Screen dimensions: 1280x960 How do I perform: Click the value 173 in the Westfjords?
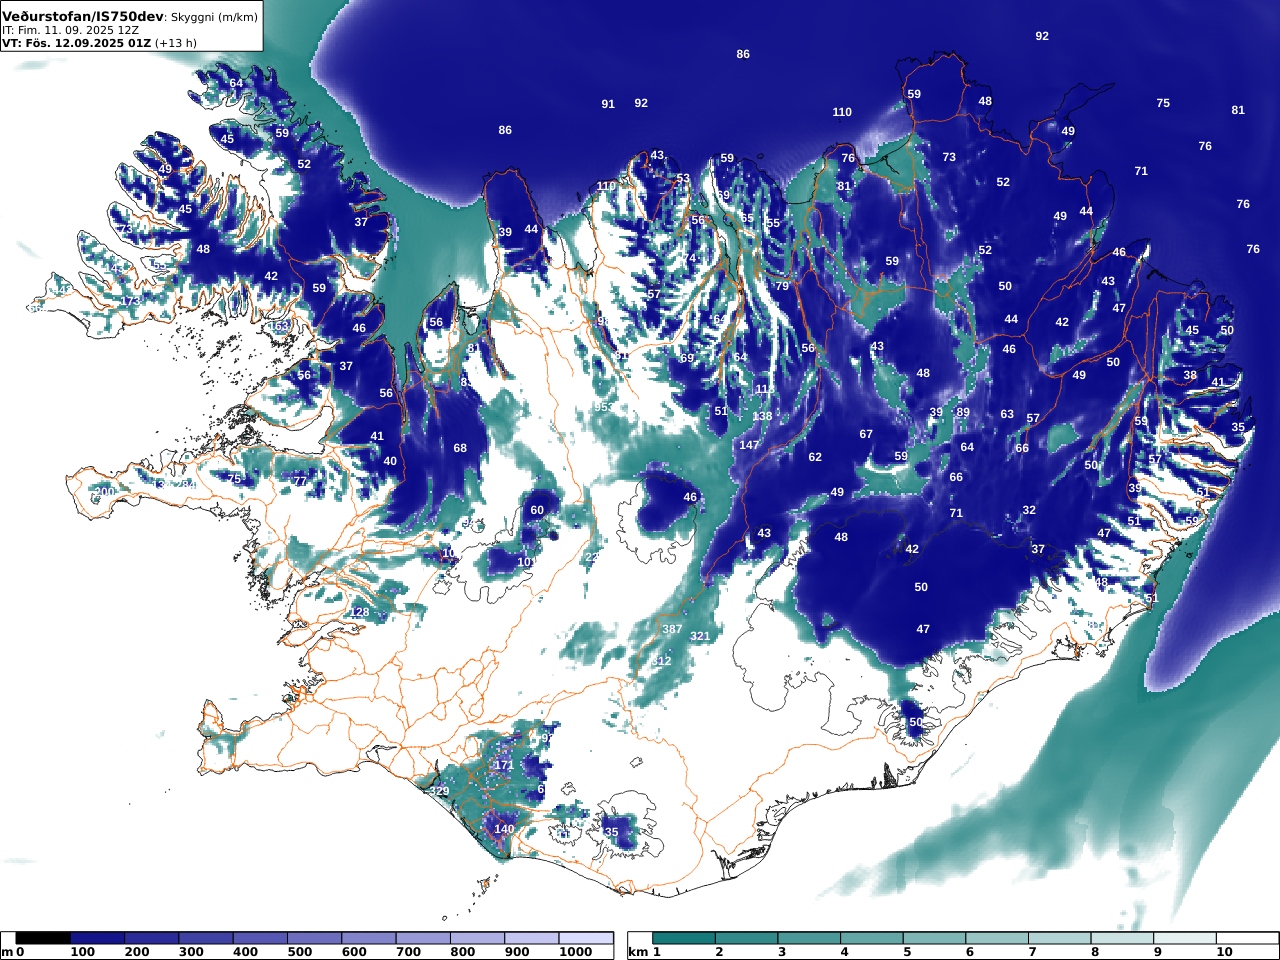click(130, 301)
